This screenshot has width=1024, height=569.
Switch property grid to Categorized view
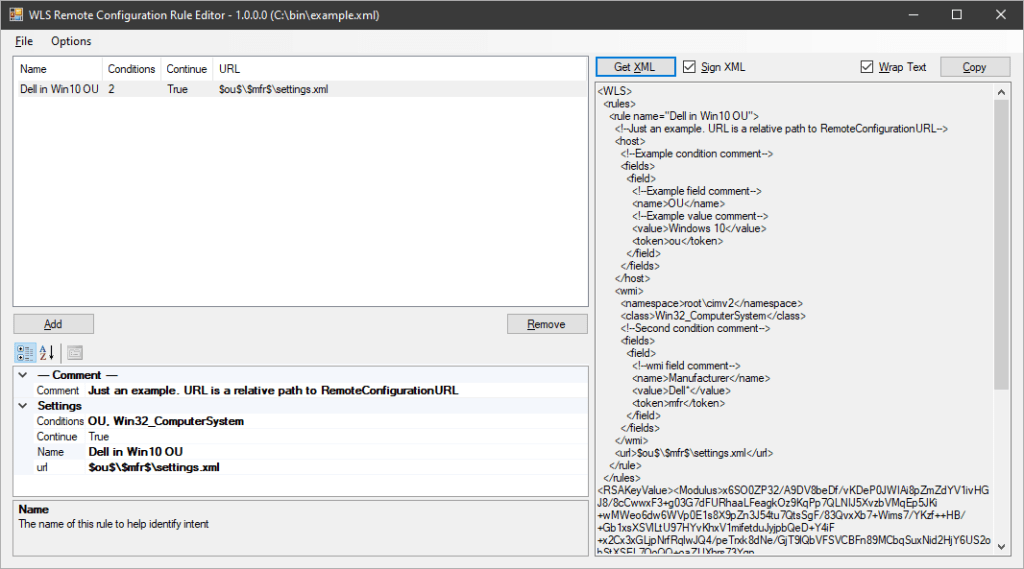pyautogui.click(x=26, y=353)
